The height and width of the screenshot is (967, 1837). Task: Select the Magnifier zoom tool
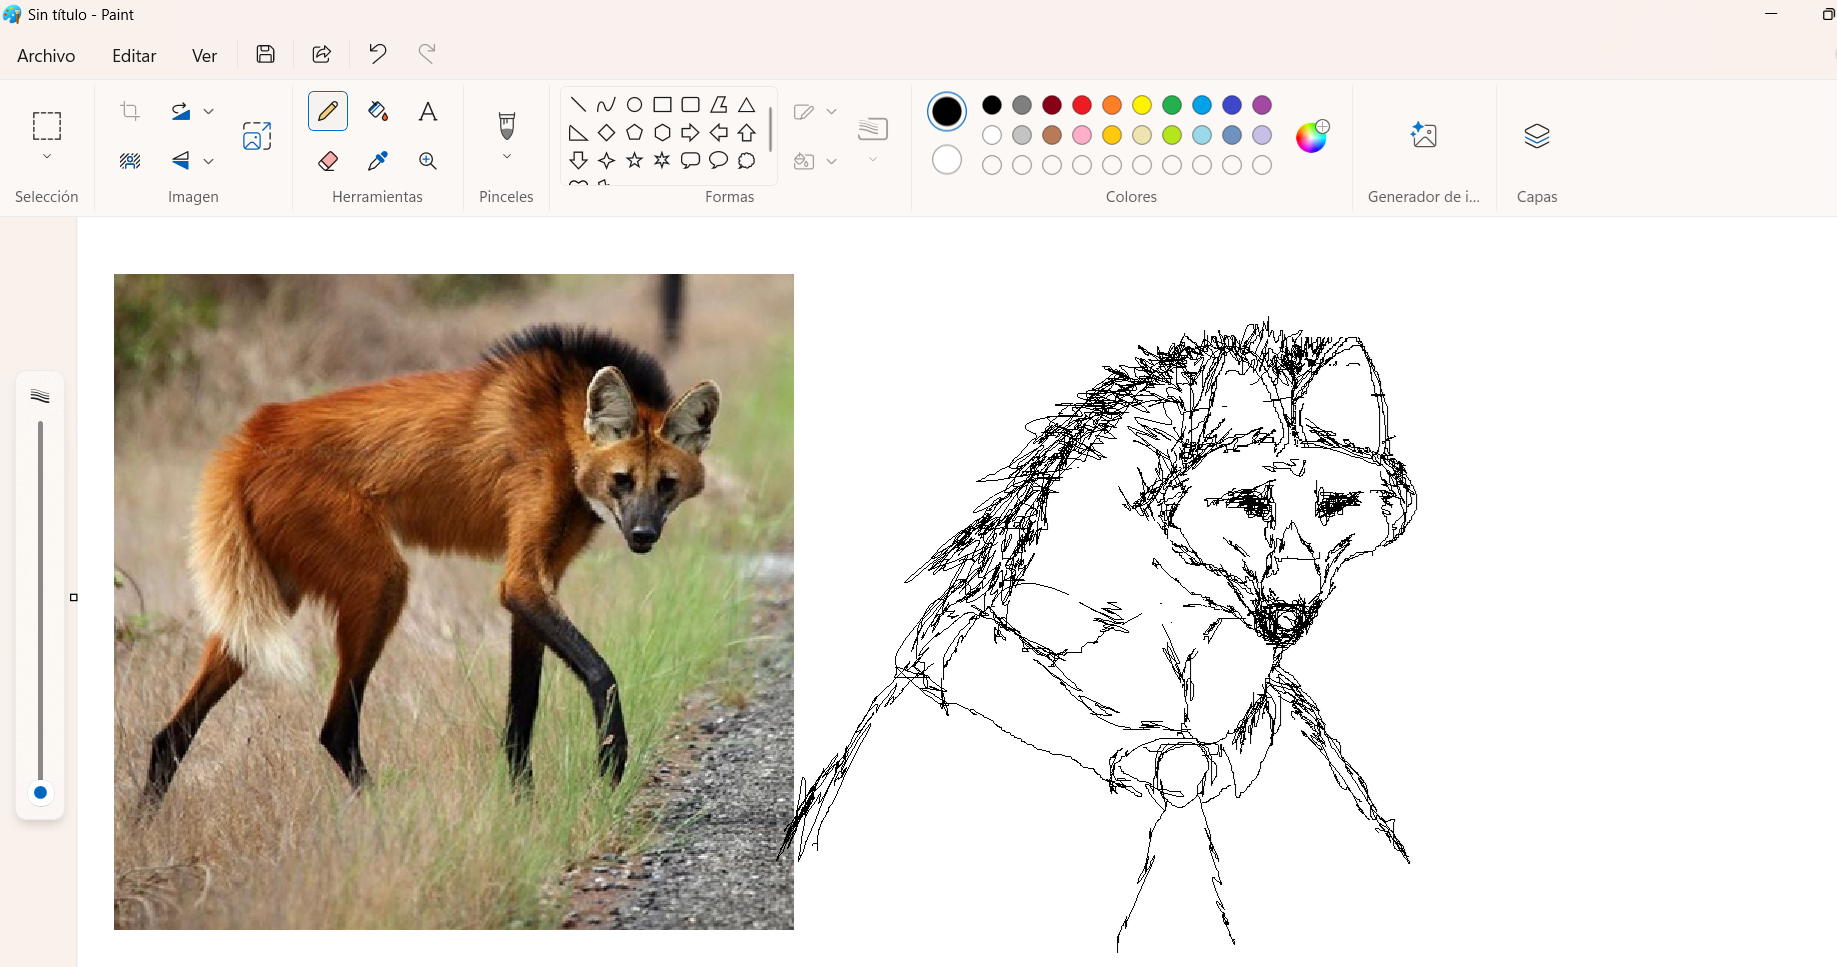[428, 161]
